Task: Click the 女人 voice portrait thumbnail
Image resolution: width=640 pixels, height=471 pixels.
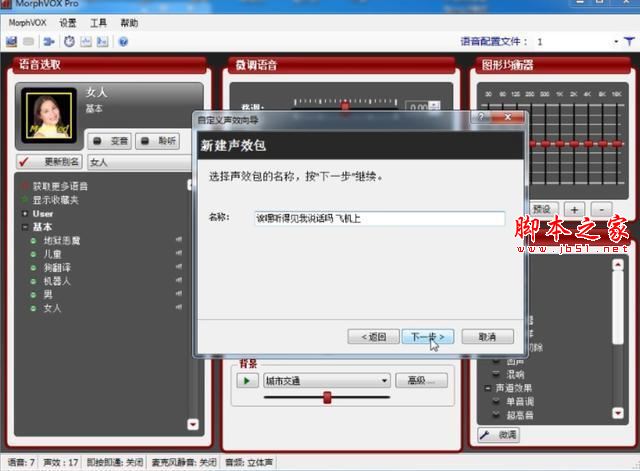Action: (49, 115)
